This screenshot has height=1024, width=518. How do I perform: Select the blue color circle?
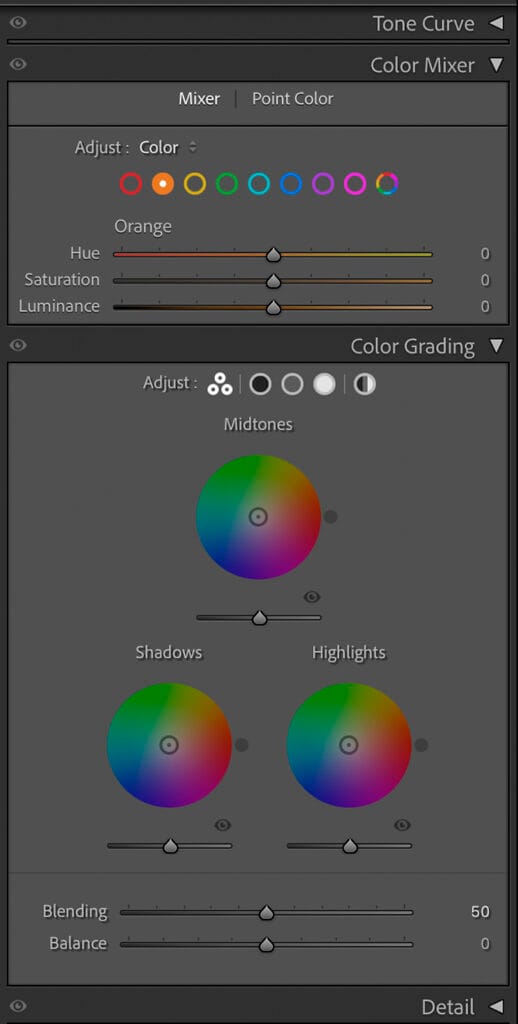tap(291, 184)
